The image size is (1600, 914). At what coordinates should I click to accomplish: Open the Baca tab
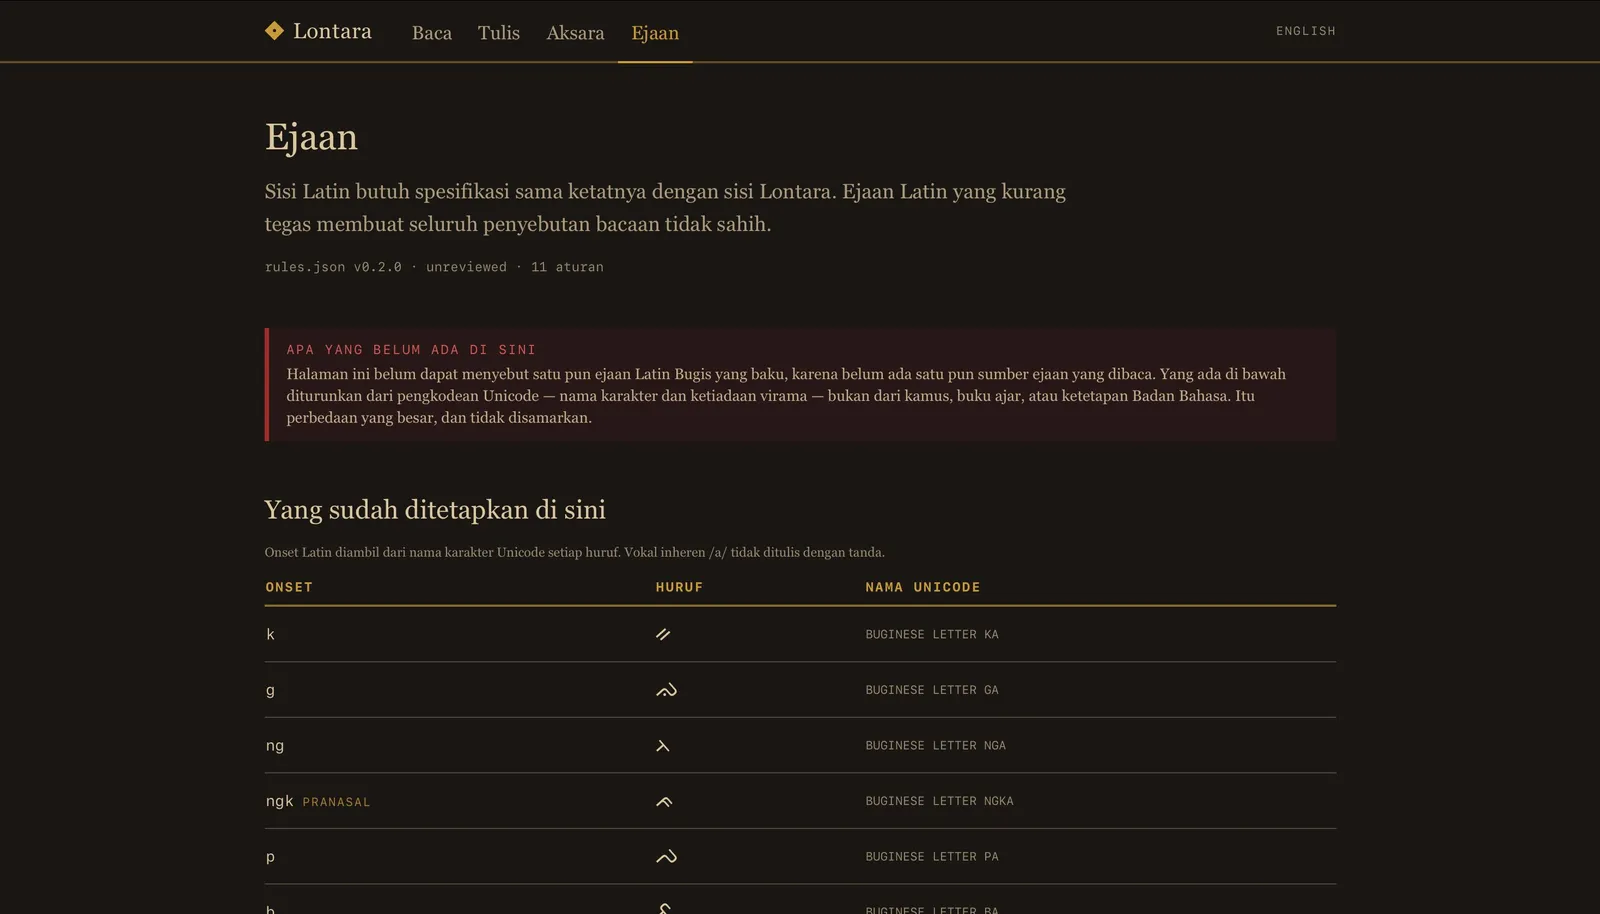click(432, 33)
